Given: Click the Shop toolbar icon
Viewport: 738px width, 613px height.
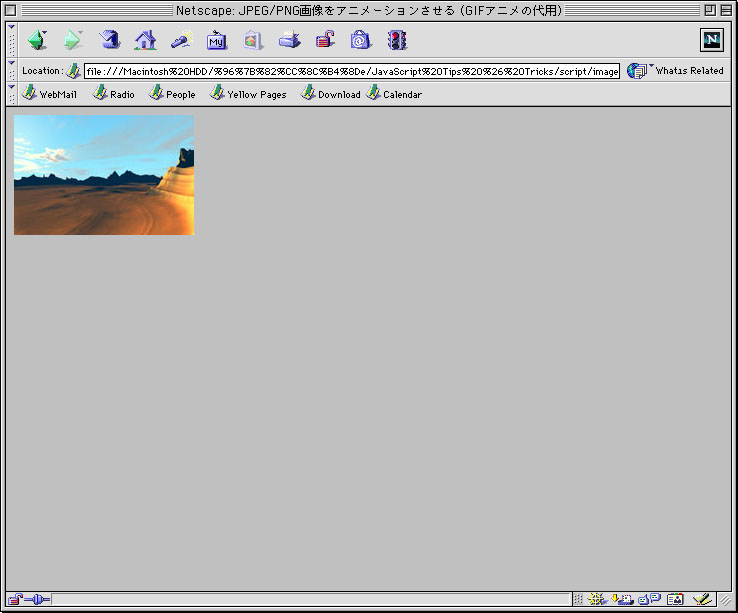Looking at the screenshot, I should pos(361,40).
